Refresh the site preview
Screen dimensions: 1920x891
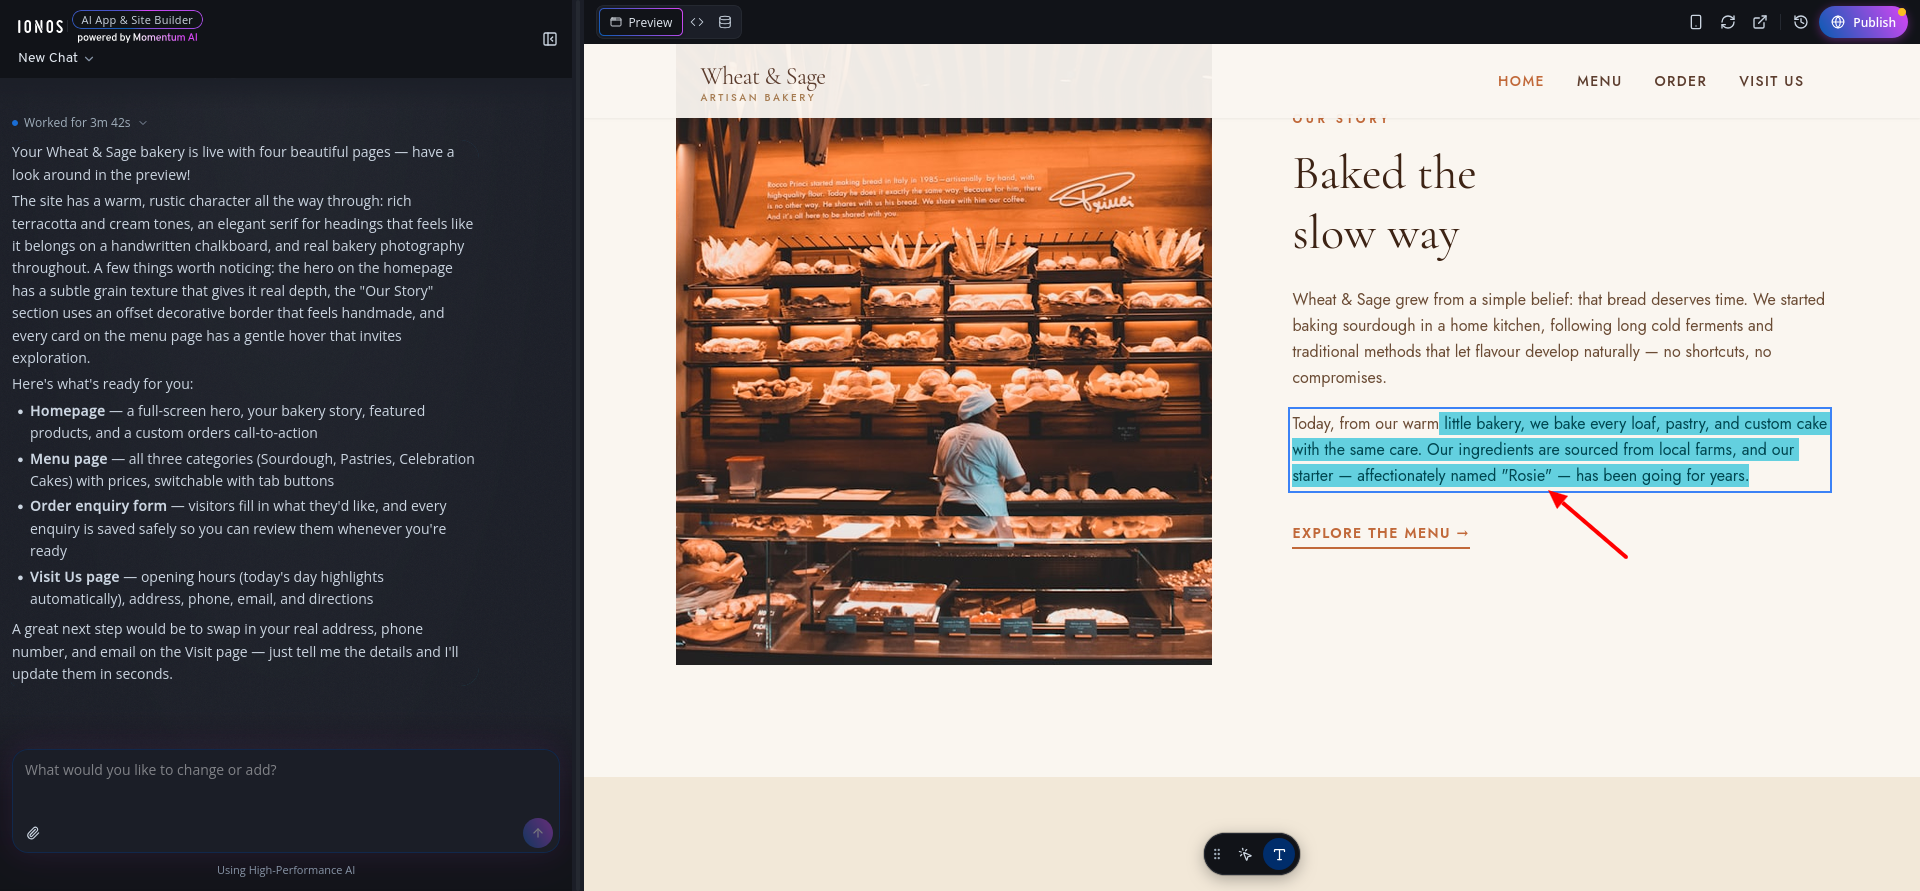pyautogui.click(x=1728, y=22)
